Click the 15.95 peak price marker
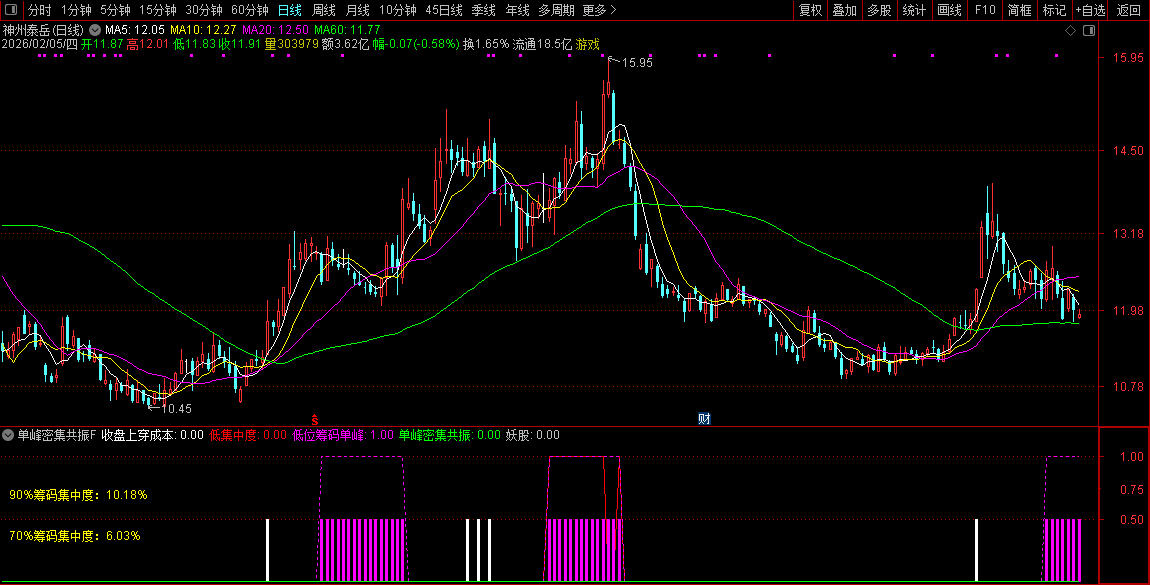The width and height of the screenshot is (1150, 585). (x=636, y=62)
